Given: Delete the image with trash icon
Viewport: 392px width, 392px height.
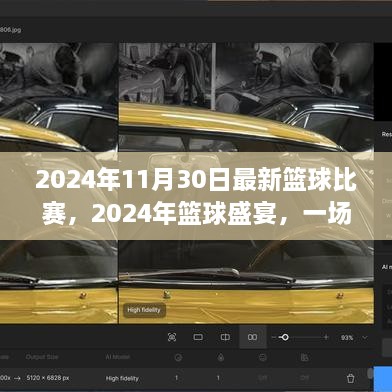Looking at the screenshot, I should pos(350,378).
